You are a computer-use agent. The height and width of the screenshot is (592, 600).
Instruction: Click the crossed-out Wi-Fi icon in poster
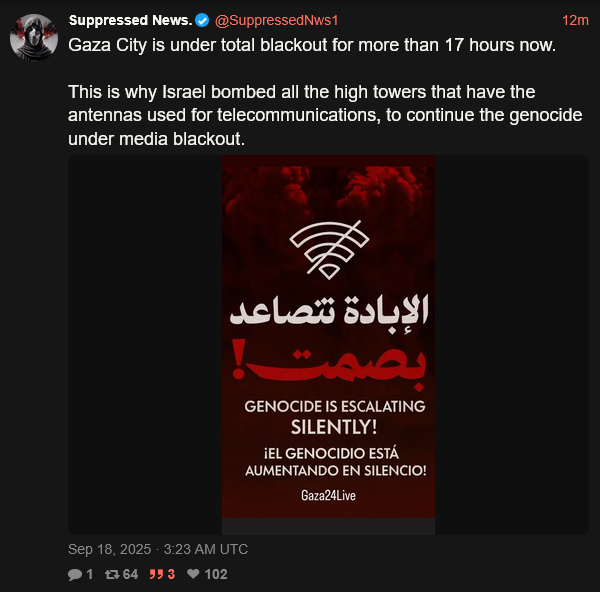(x=329, y=250)
